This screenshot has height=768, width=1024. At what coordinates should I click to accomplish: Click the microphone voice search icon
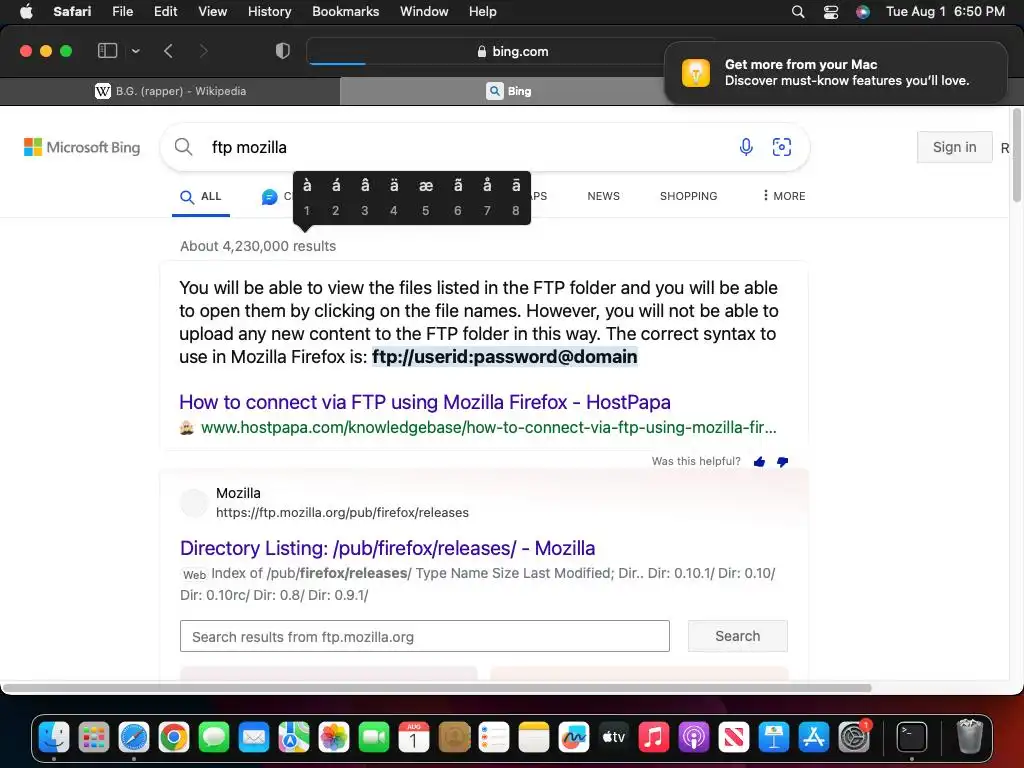[746, 147]
